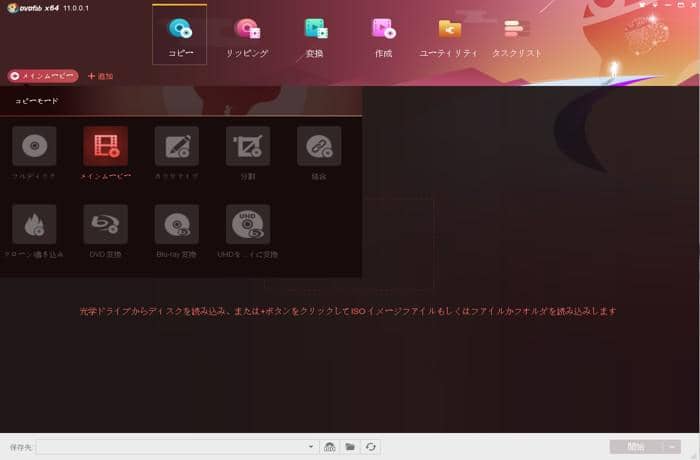This screenshot has height=460, width=700.
Task: Toggle the メインムービー mode switcher pill
Action: [42, 76]
